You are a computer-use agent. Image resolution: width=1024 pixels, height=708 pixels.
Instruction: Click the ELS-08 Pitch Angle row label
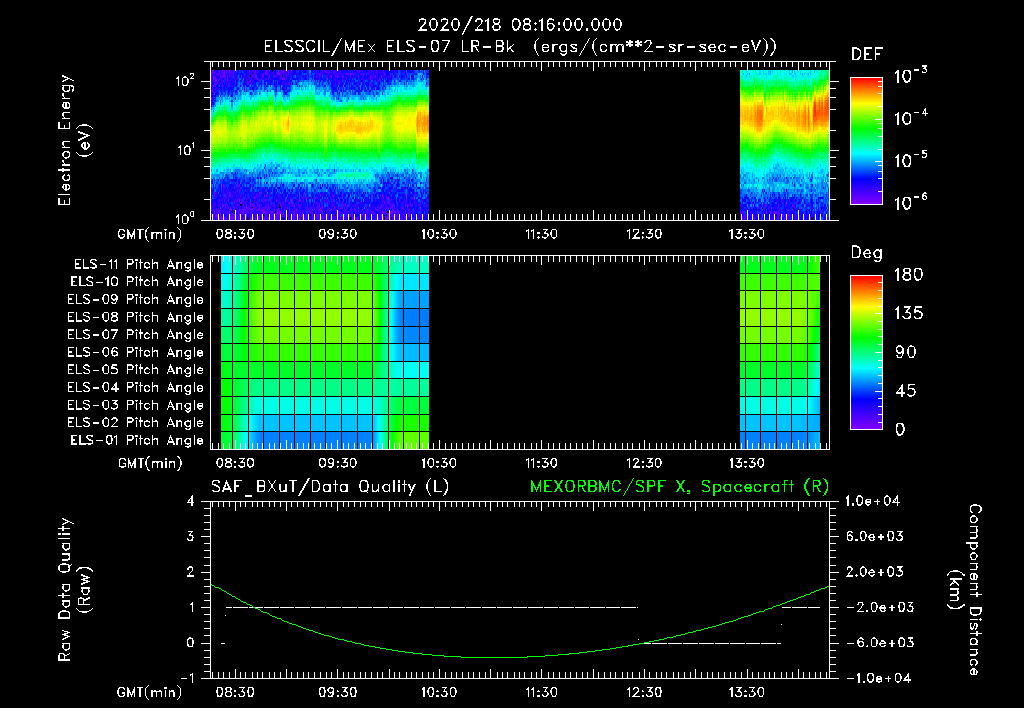pyautogui.click(x=135, y=317)
